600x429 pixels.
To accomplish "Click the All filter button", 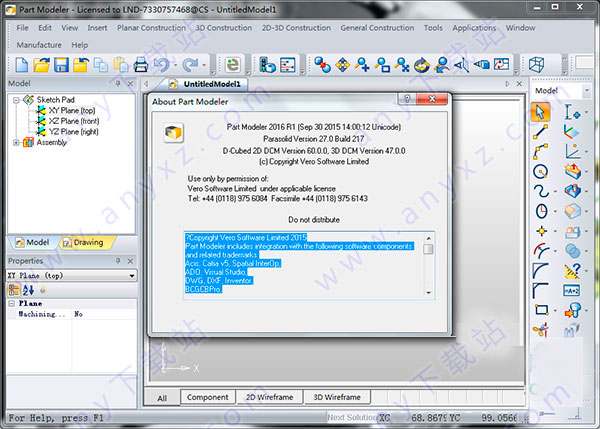I will (x=162, y=398).
